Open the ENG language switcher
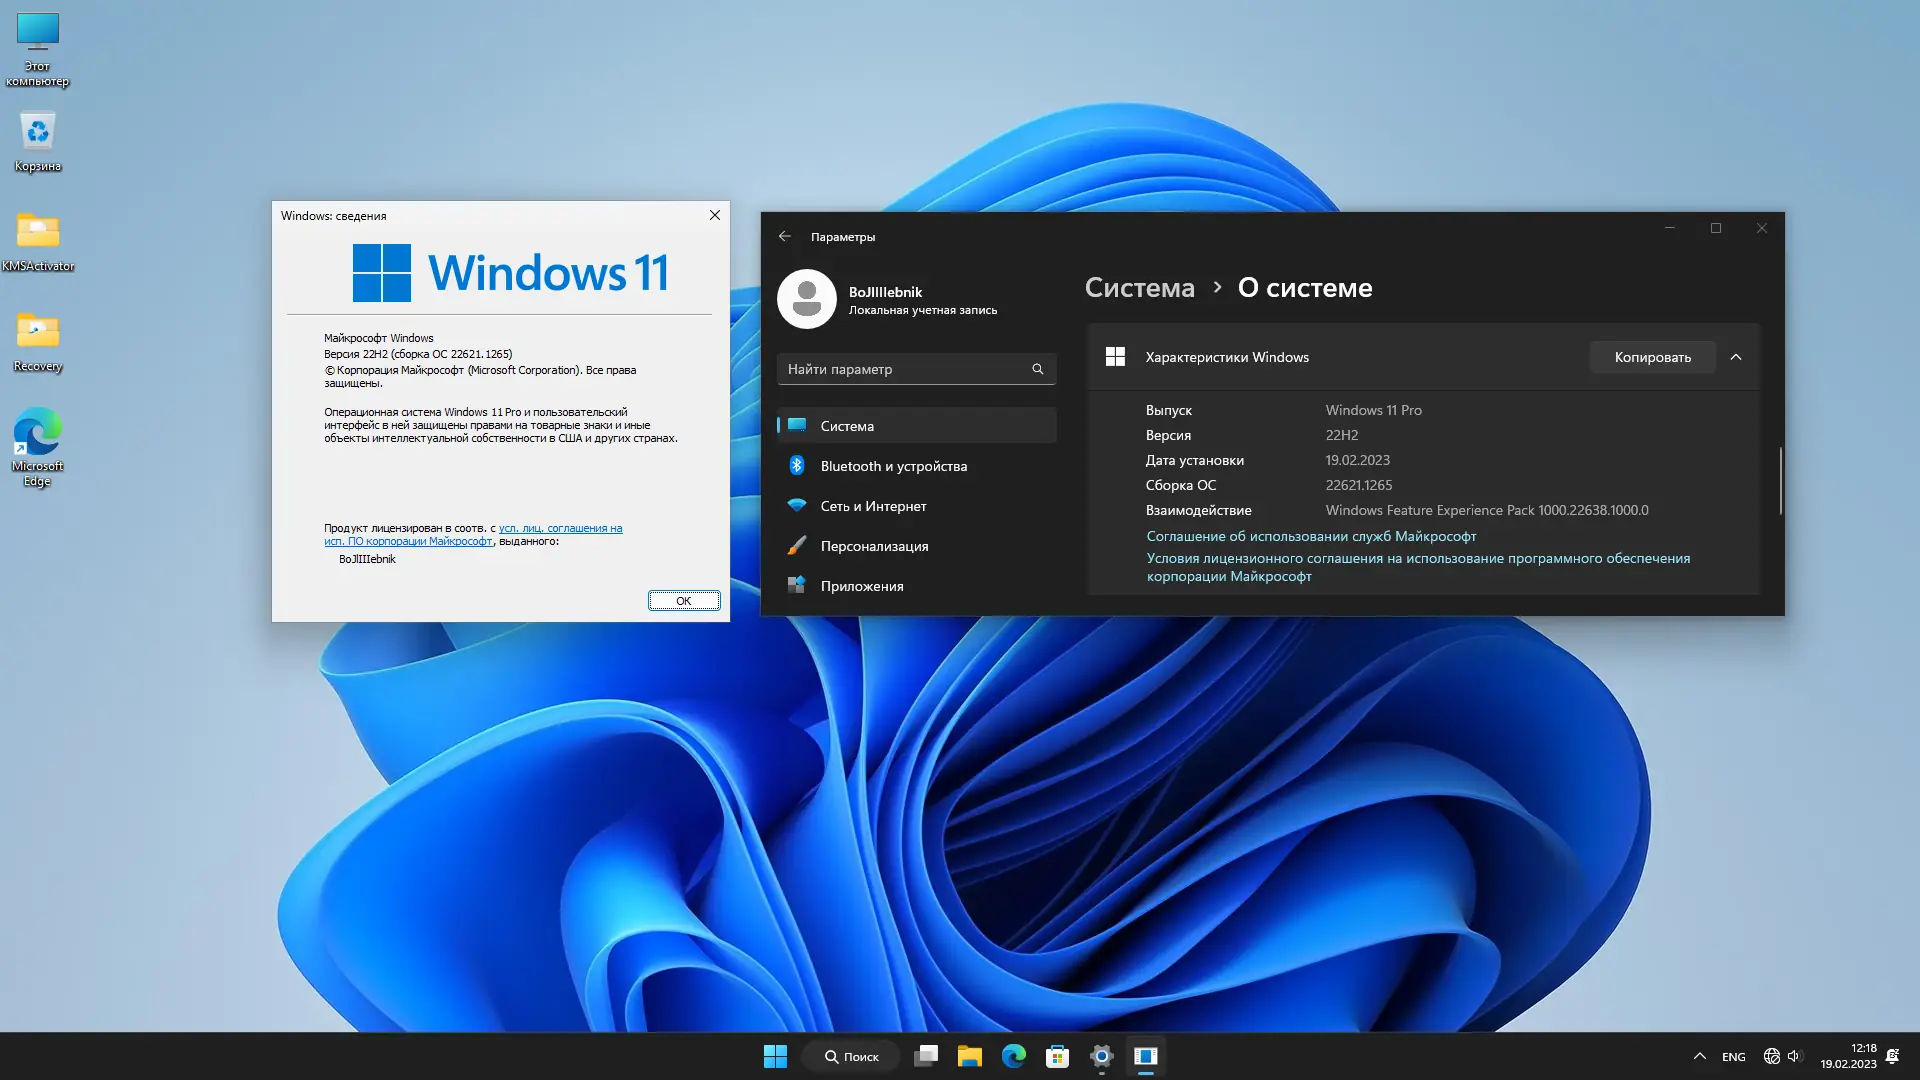This screenshot has height=1080, width=1920. tap(1733, 1057)
